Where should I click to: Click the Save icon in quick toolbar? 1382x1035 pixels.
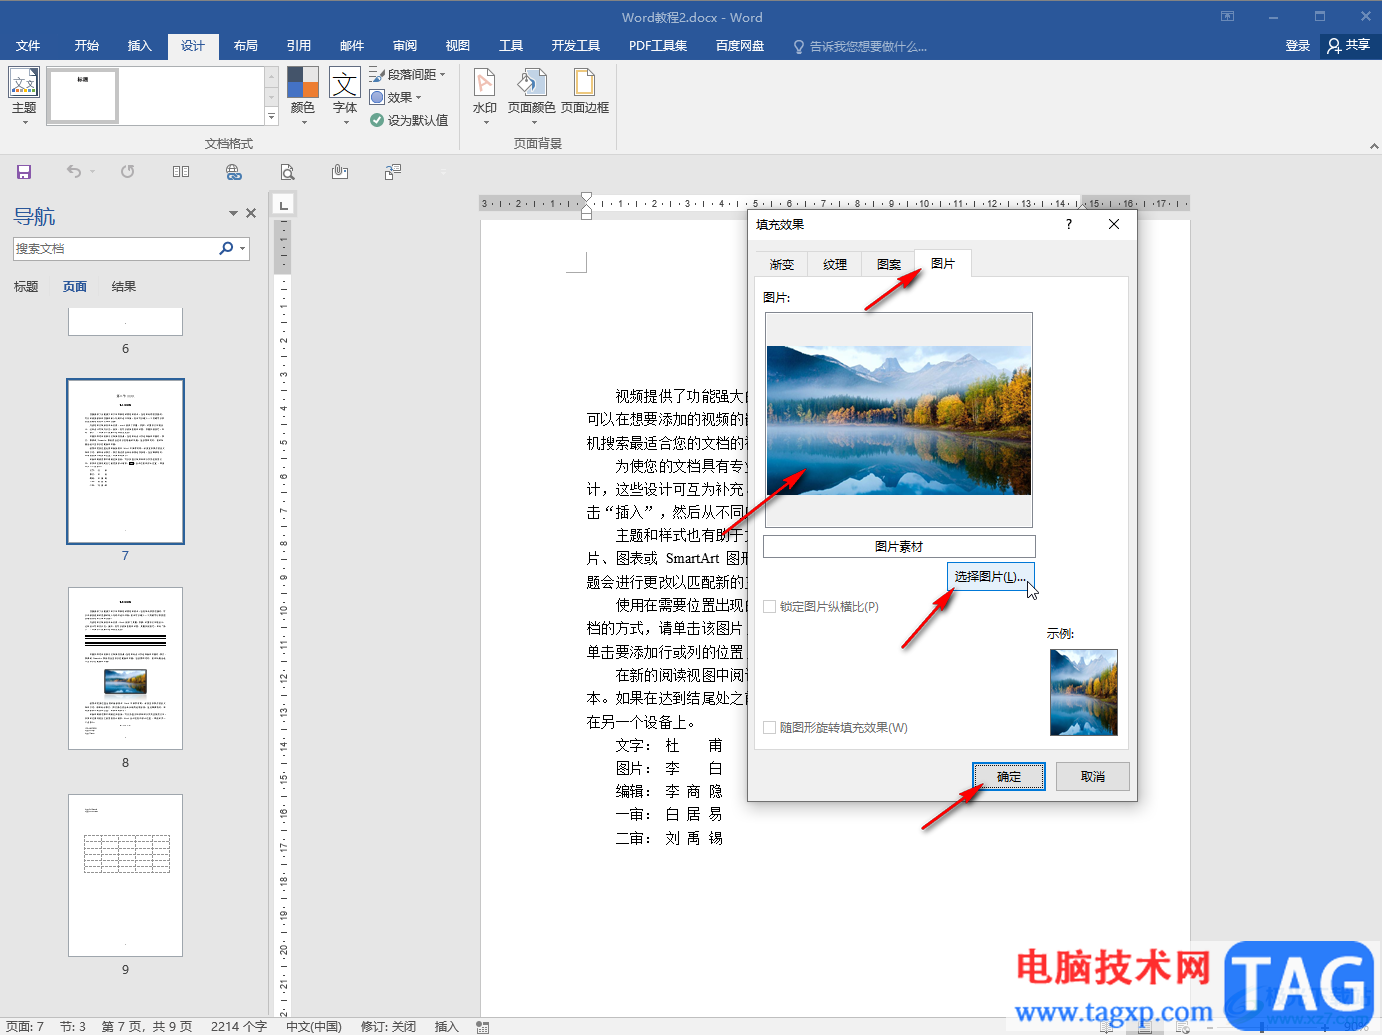pos(24,172)
